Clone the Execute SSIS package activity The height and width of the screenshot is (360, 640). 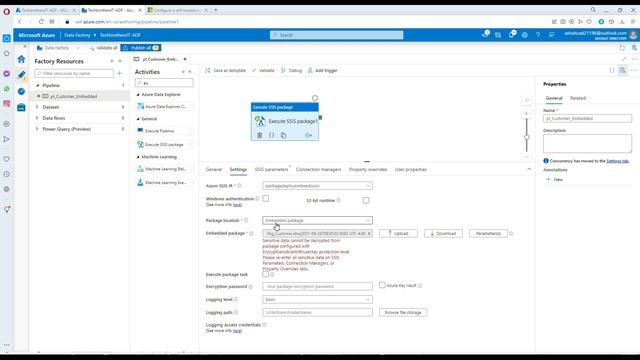pyautogui.click(x=283, y=135)
